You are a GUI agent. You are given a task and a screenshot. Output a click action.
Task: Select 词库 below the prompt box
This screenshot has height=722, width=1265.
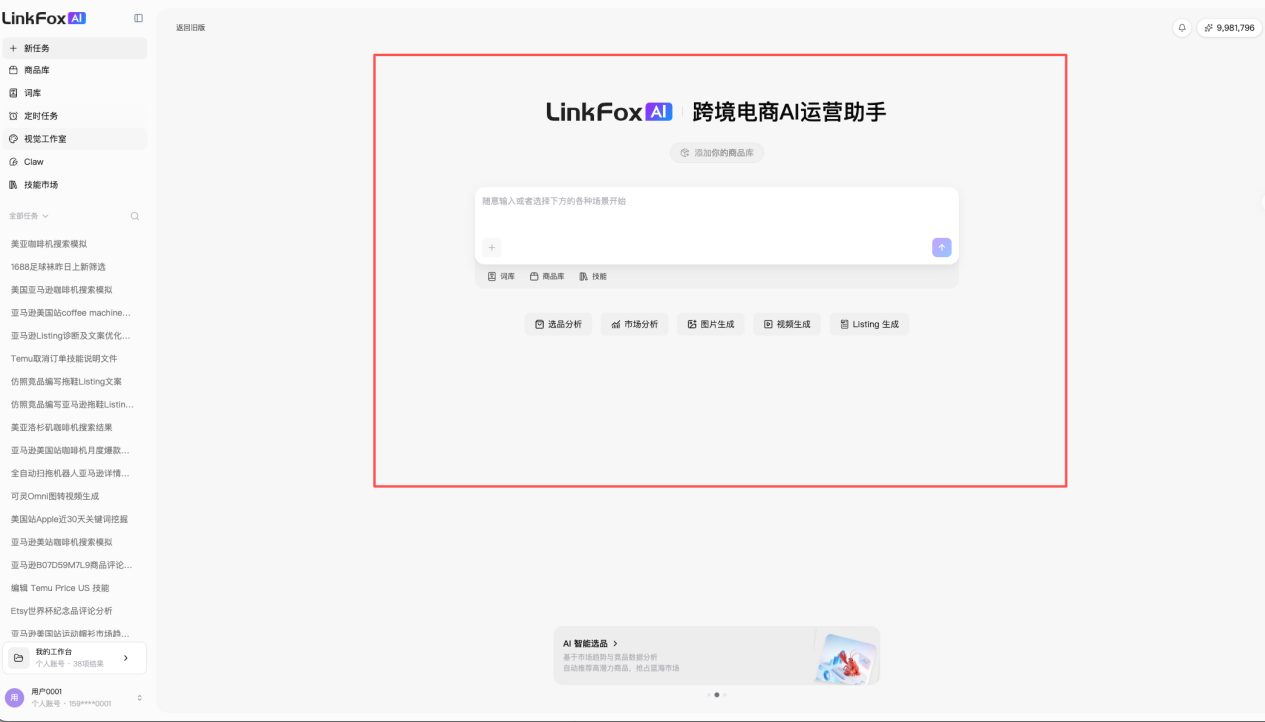(502, 276)
